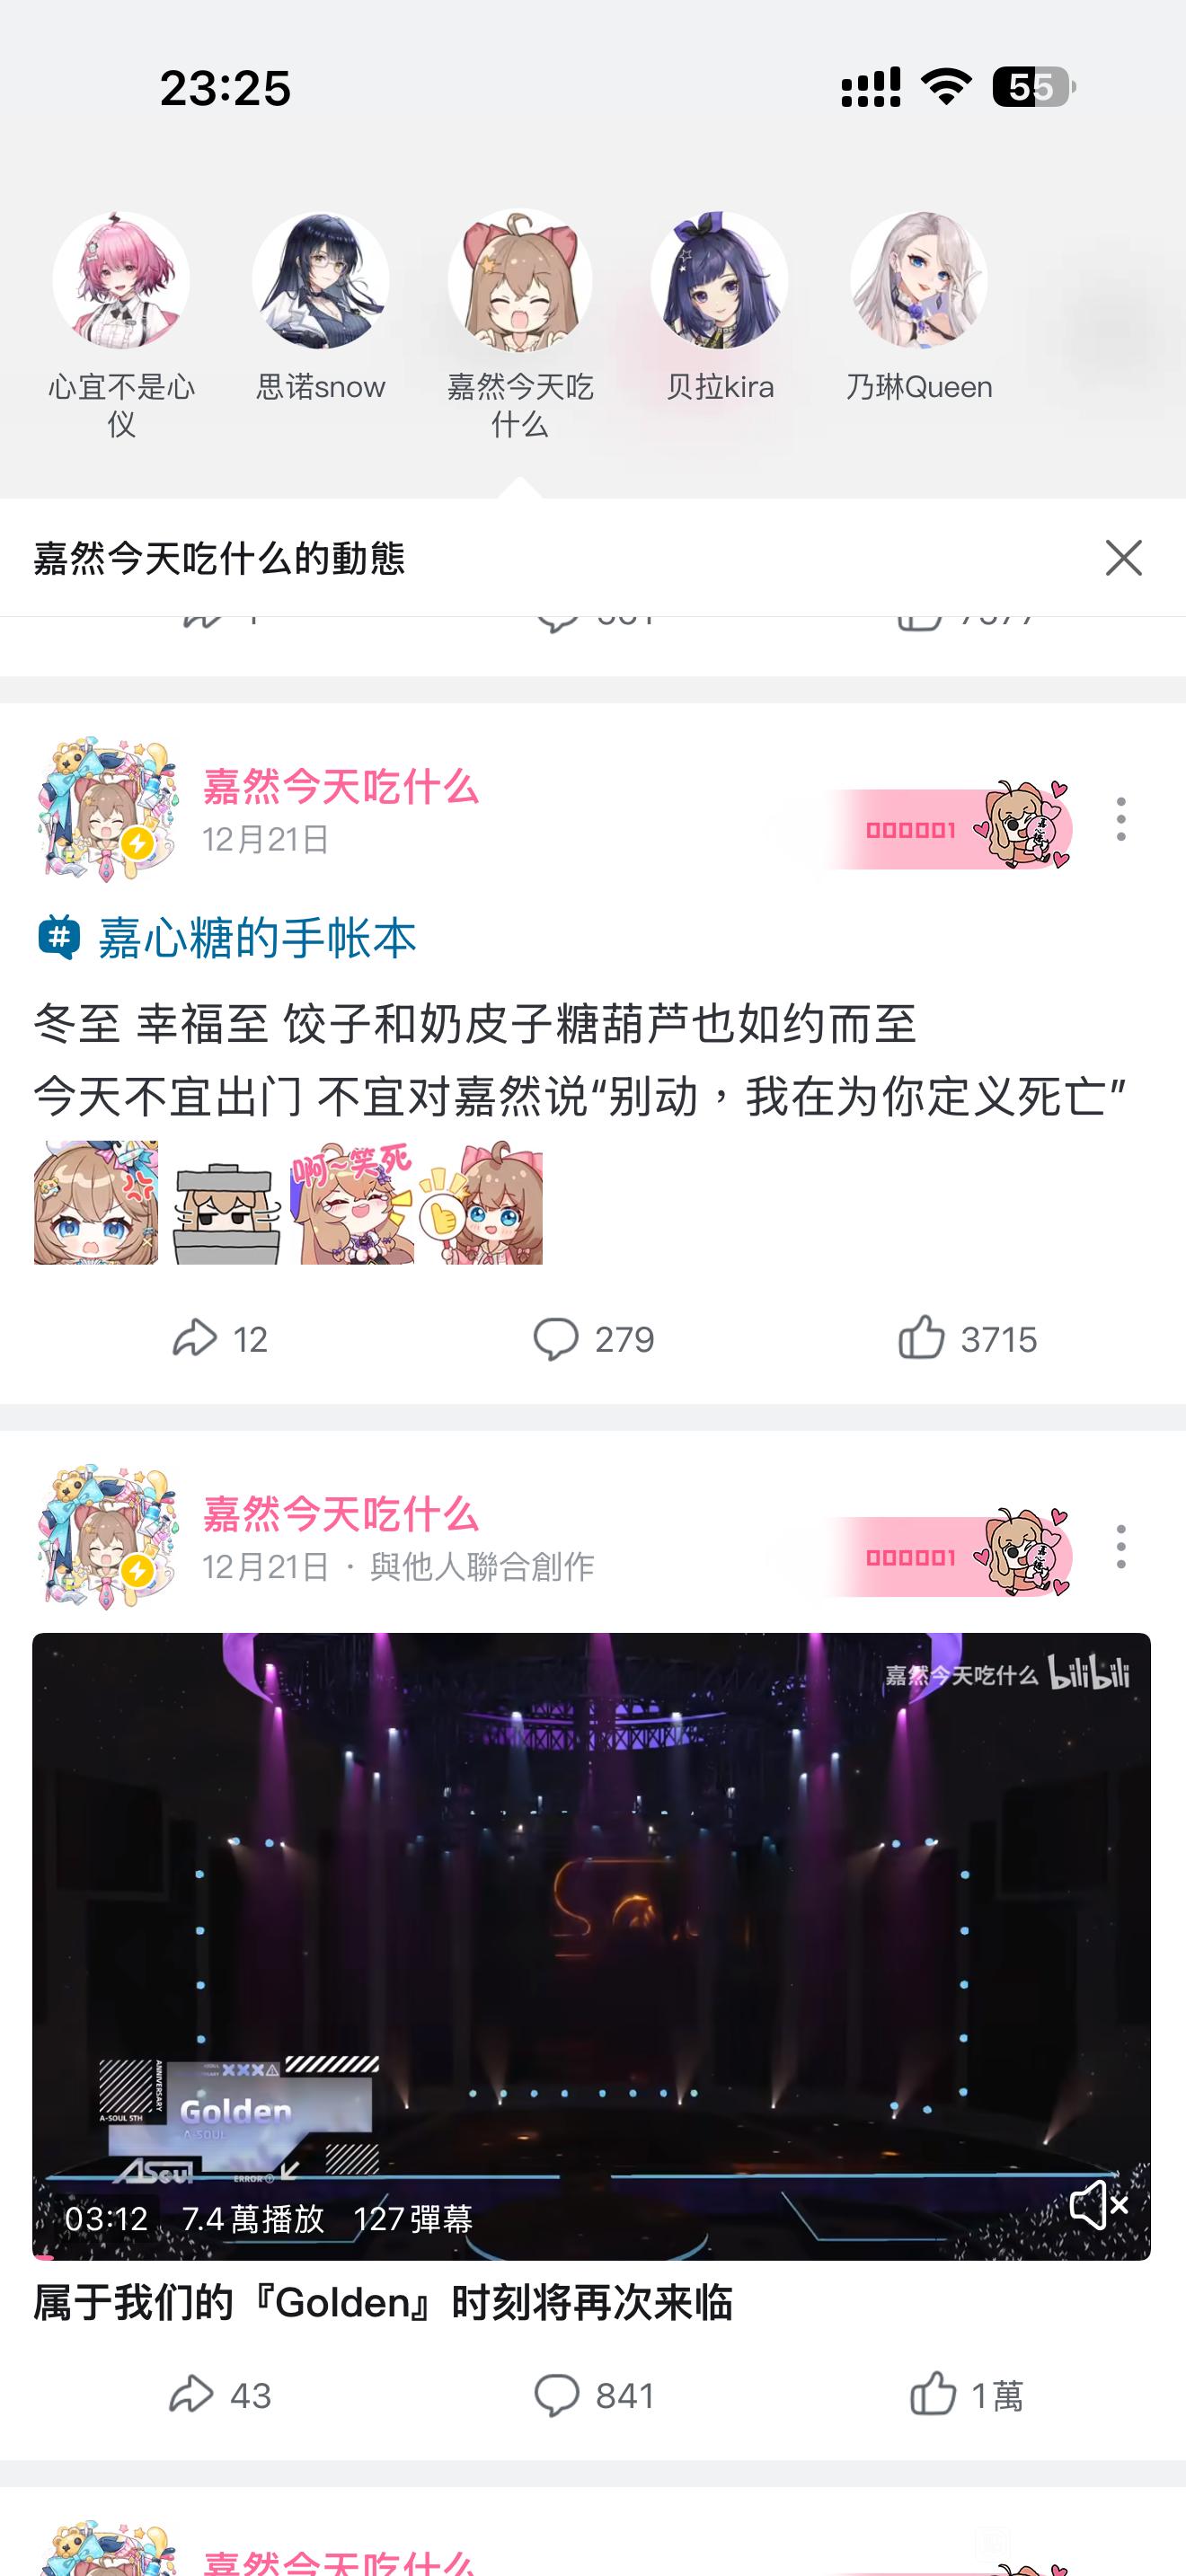Open the more options menu on the 冬至 post

tap(1121, 819)
